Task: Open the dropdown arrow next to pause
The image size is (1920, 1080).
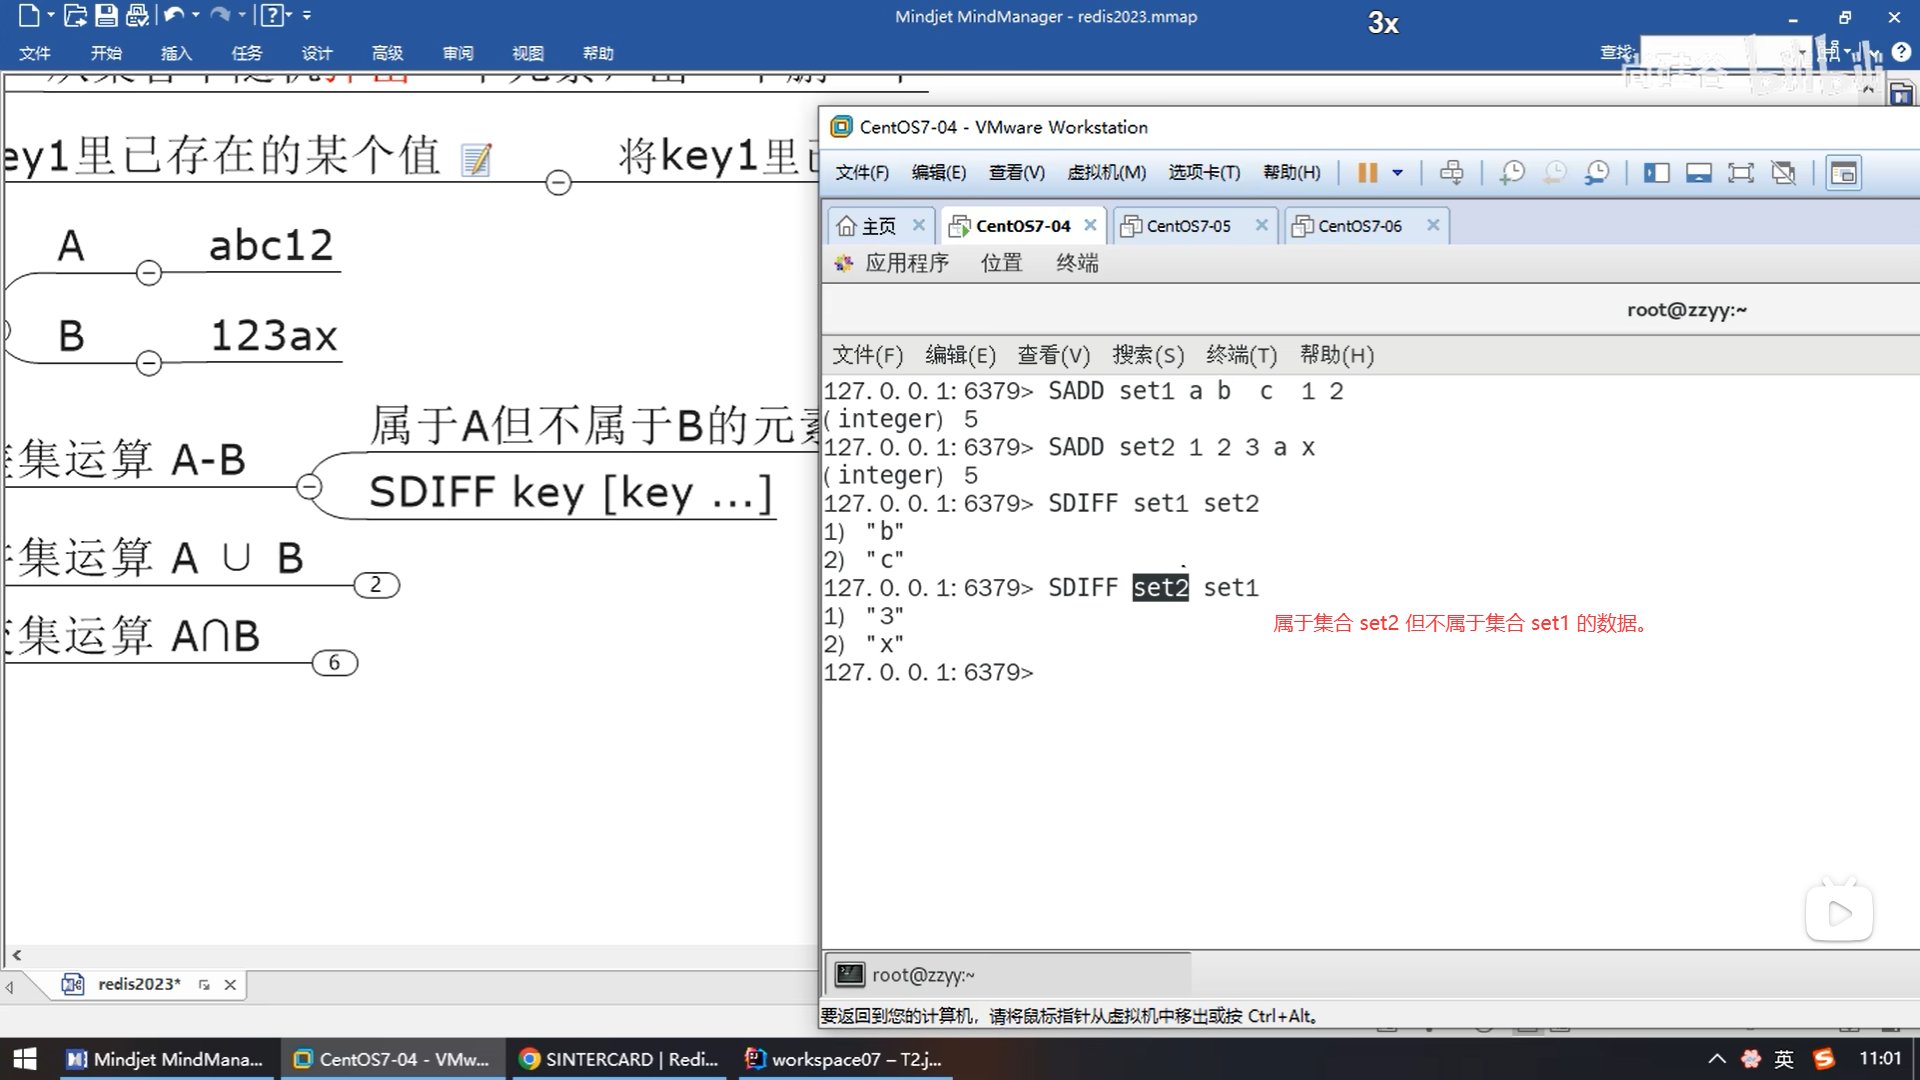Action: pos(1397,173)
